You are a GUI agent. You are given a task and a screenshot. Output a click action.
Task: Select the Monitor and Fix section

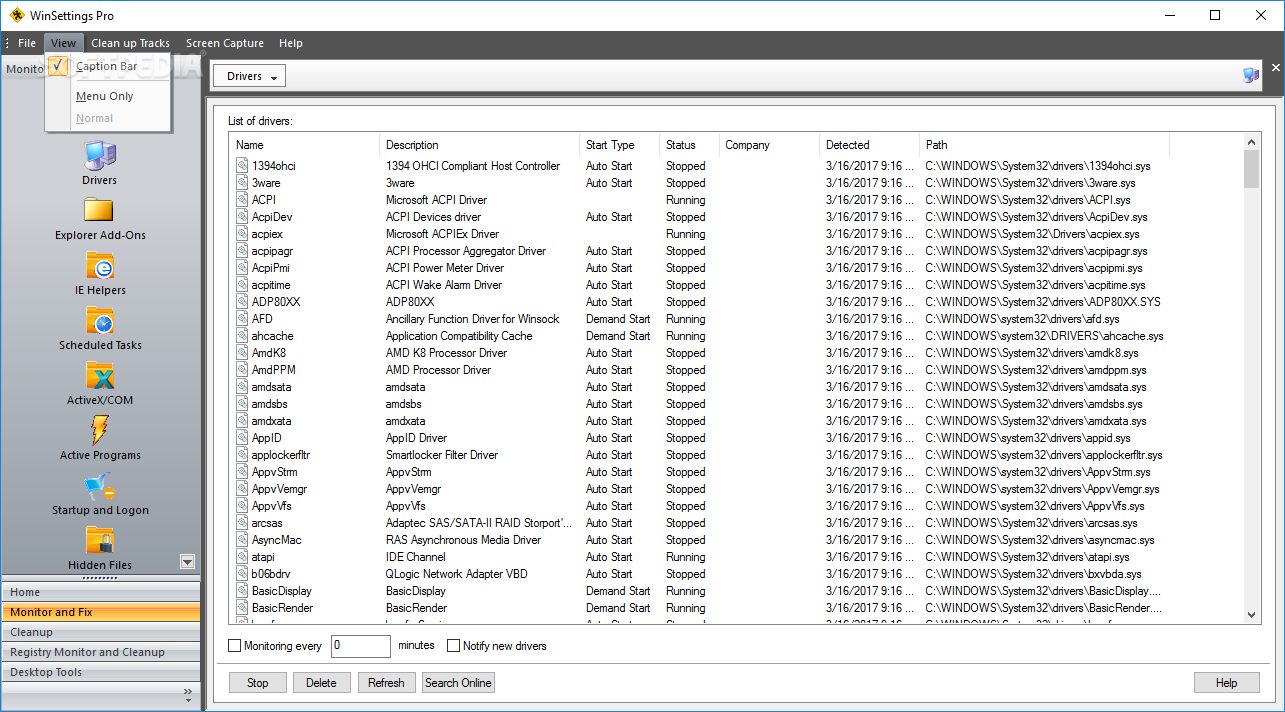point(100,612)
